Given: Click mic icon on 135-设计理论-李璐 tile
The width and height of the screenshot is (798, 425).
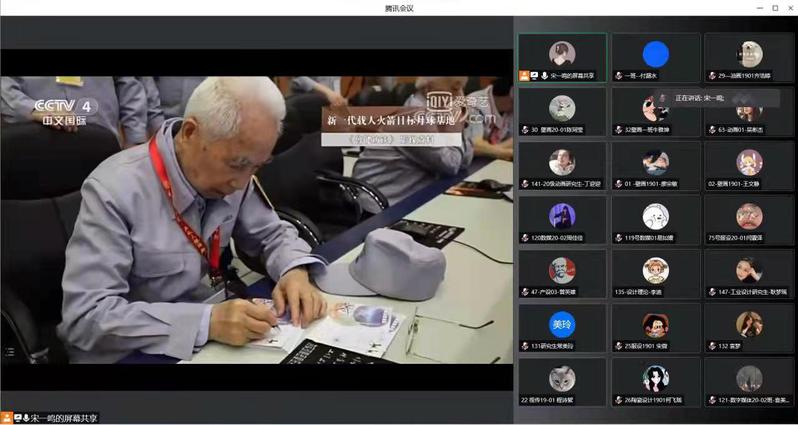Looking at the screenshot, I should coord(619,292).
